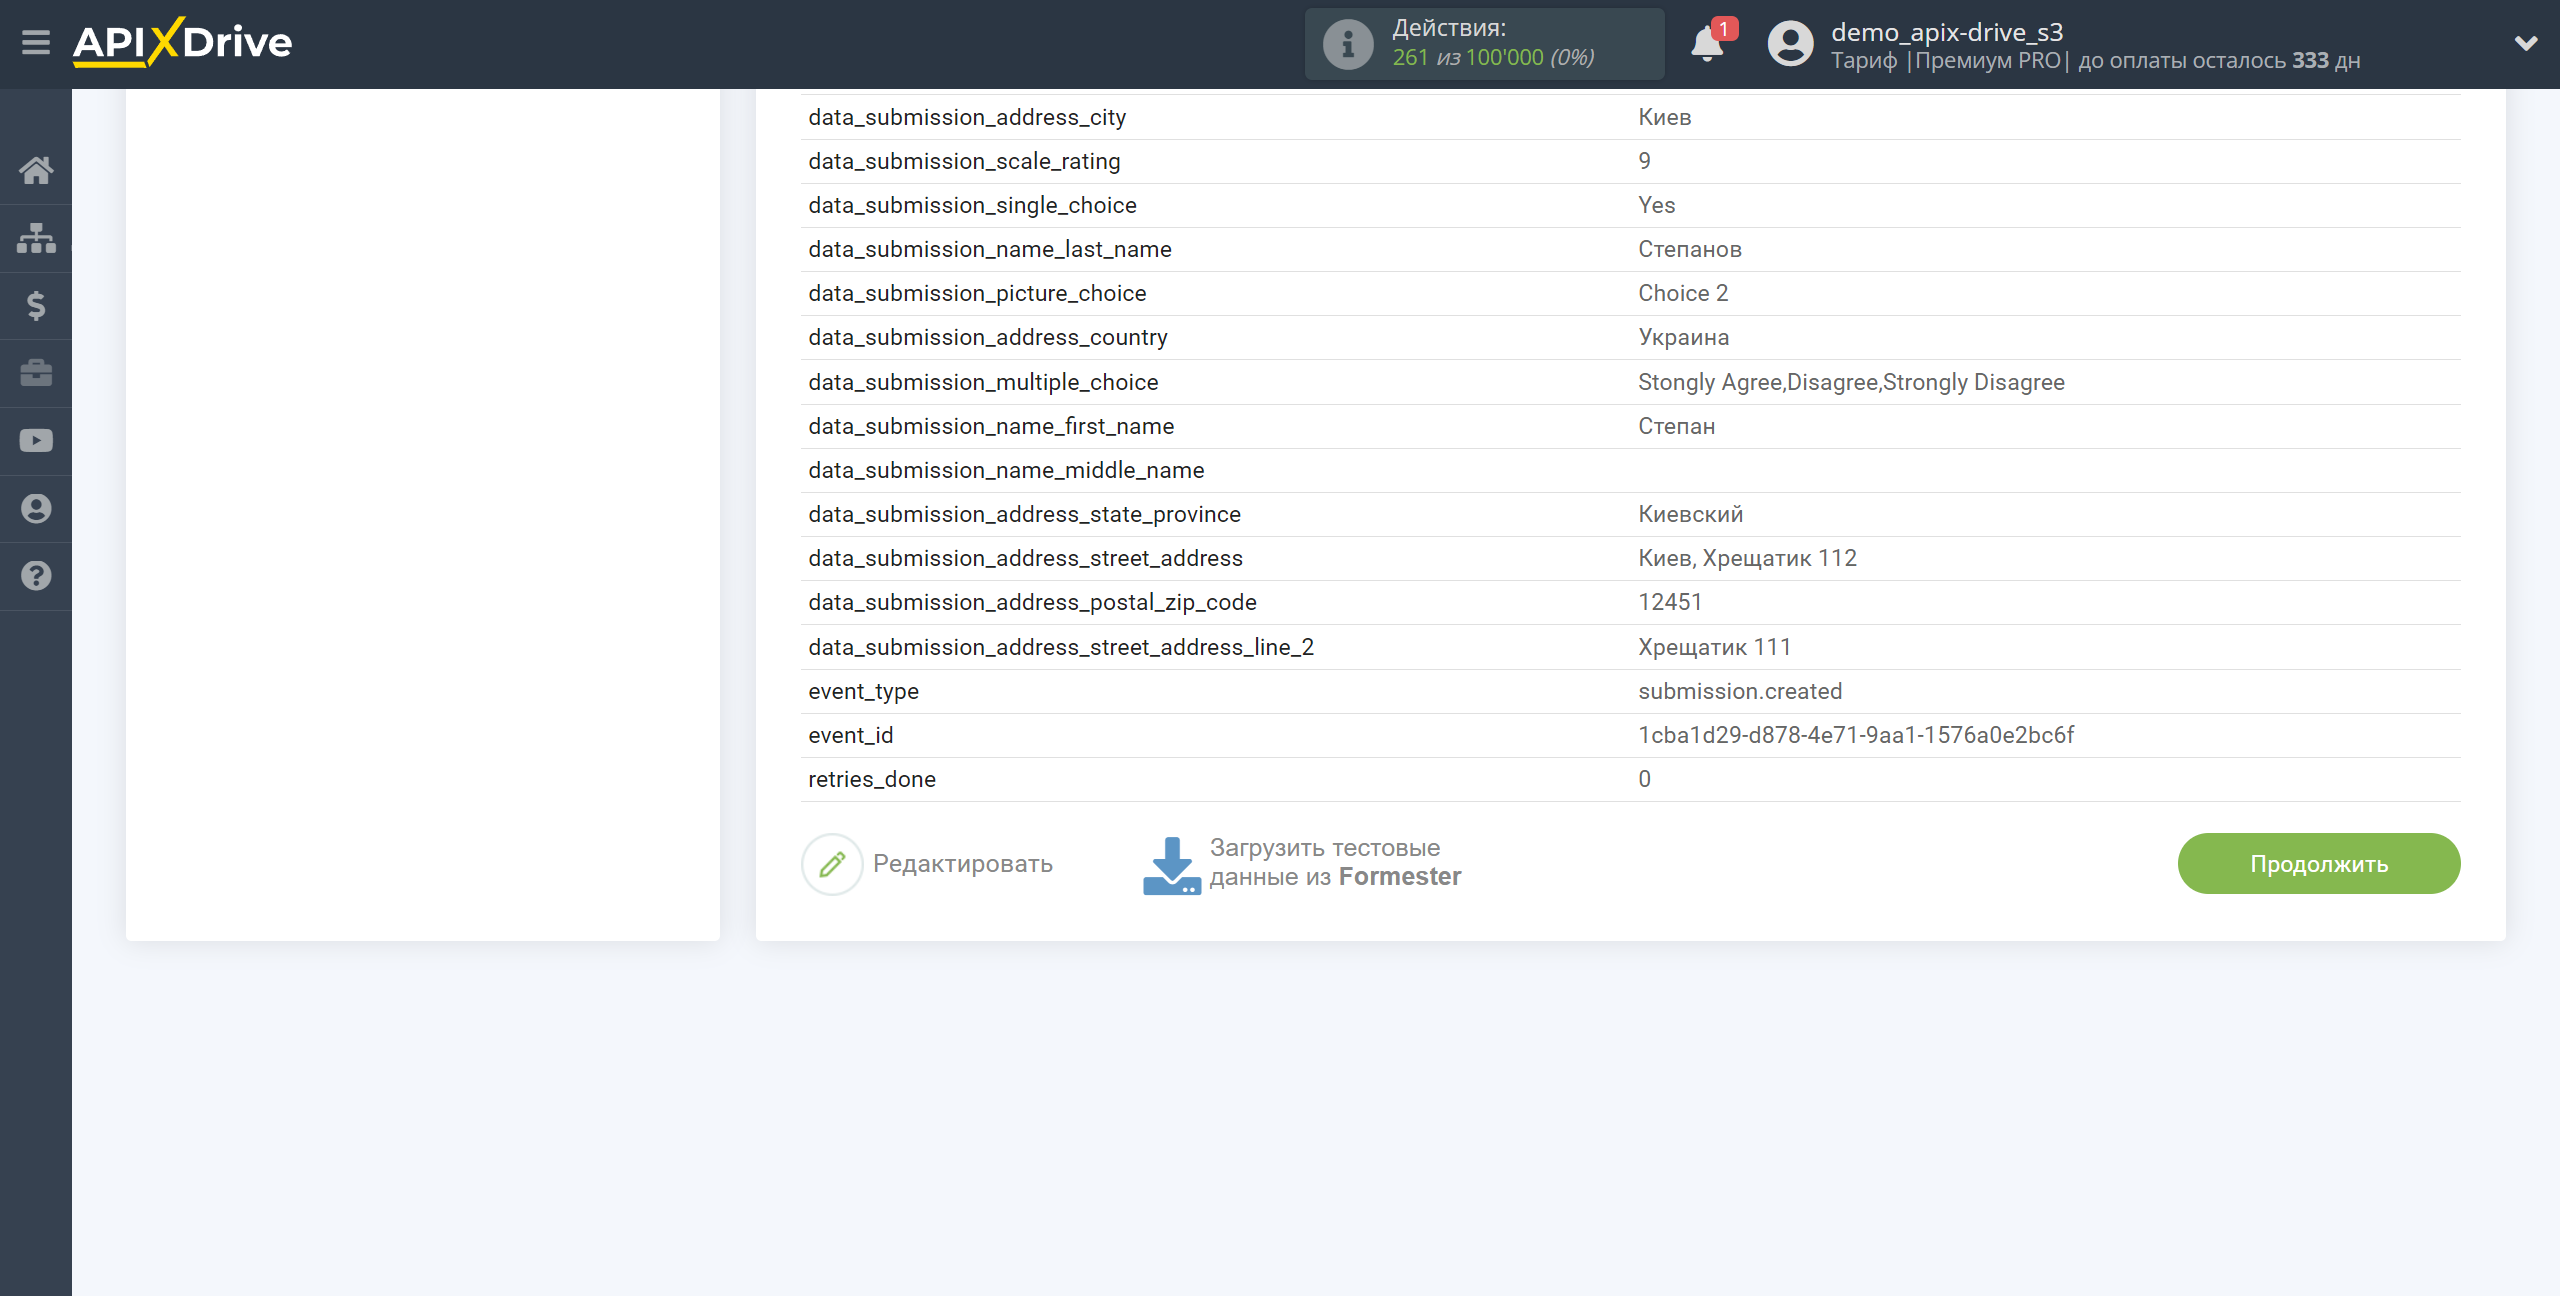Select value Choice 2
This screenshot has width=2560, height=1296.
[1683, 294]
